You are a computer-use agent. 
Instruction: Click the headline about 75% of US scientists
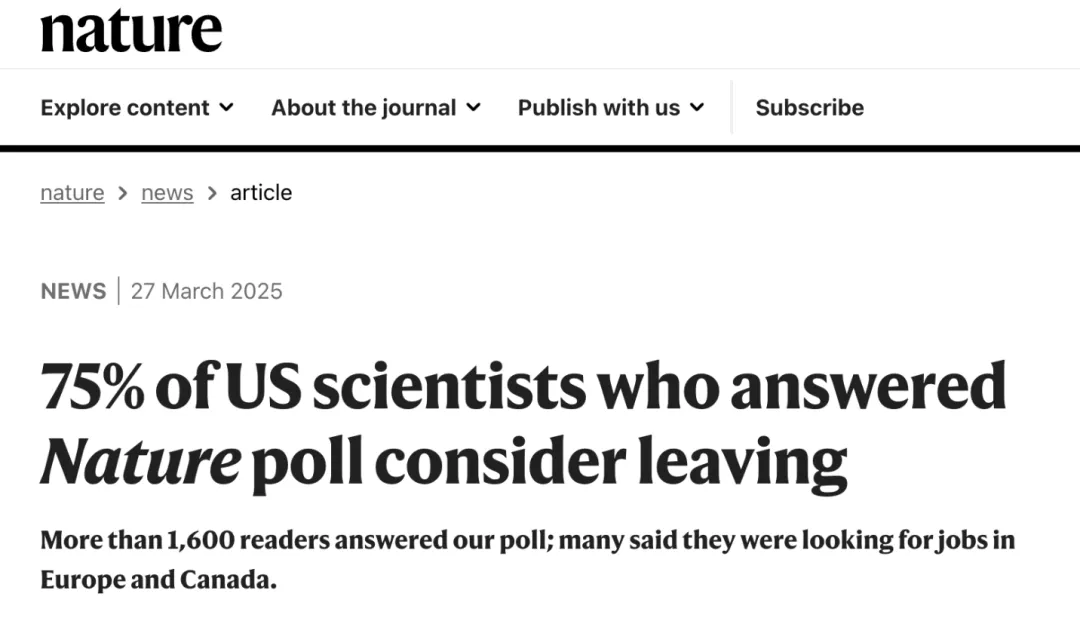[523, 425]
